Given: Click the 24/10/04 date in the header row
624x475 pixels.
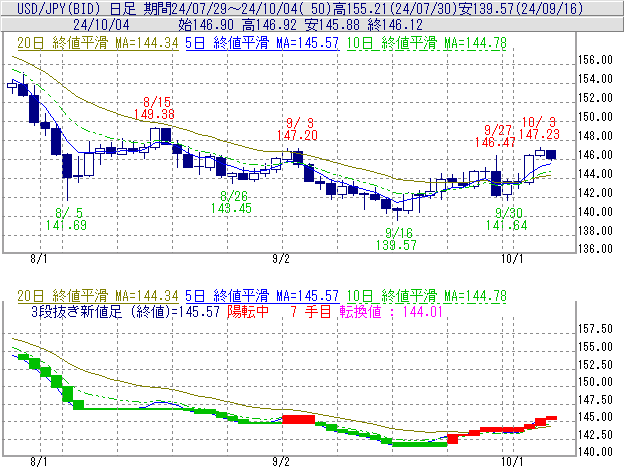Looking at the screenshot, I should 101,25.
